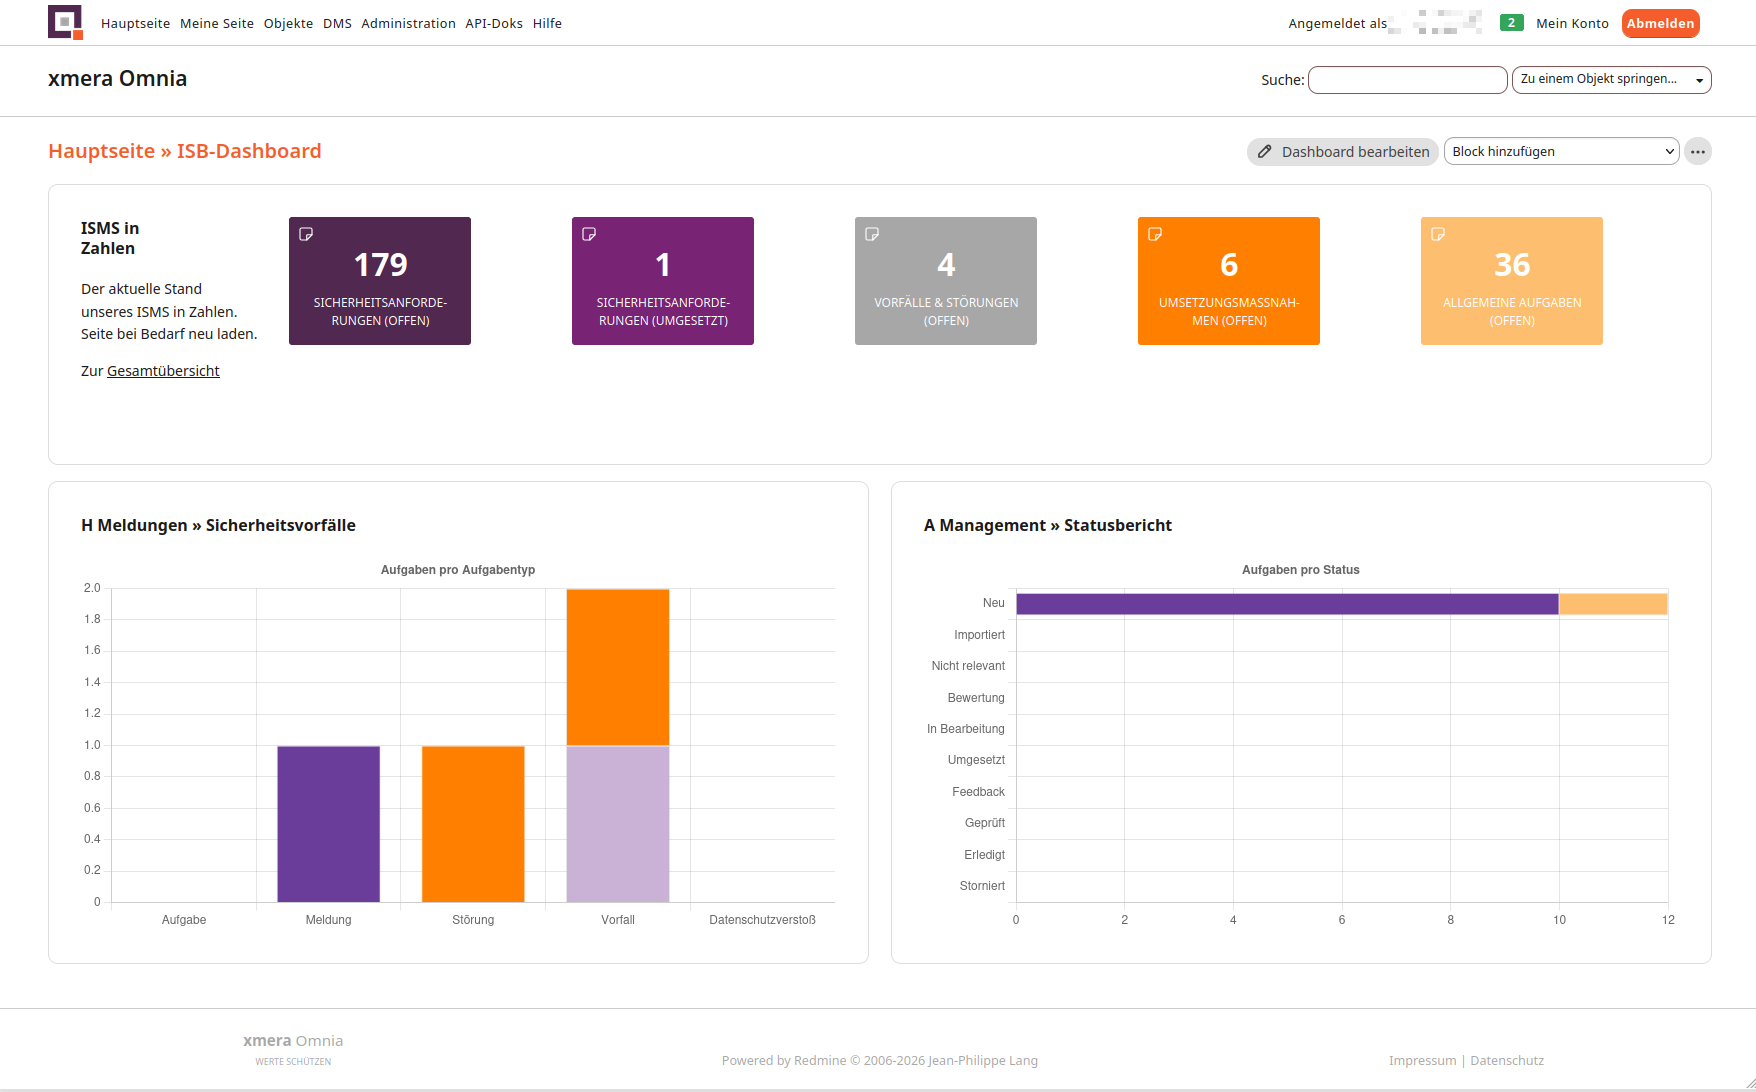Screen dimensions: 1756x1092
Task: Click the 'xmera Omnia' page title
Action: pos(117,79)
